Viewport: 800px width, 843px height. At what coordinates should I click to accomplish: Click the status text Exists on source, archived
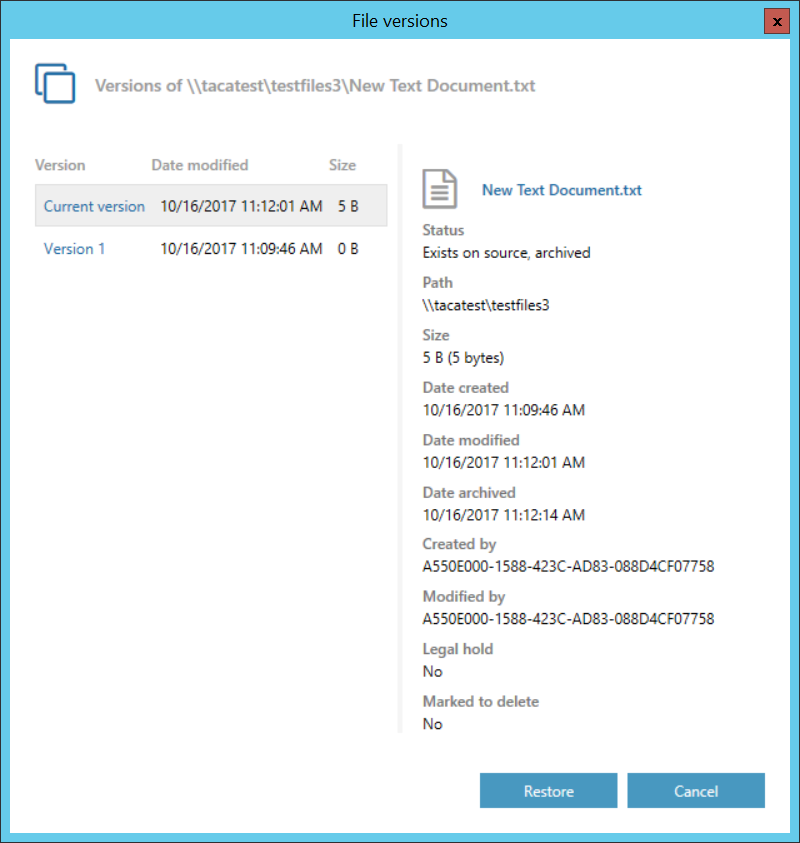pyautogui.click(x=506, y=253)
